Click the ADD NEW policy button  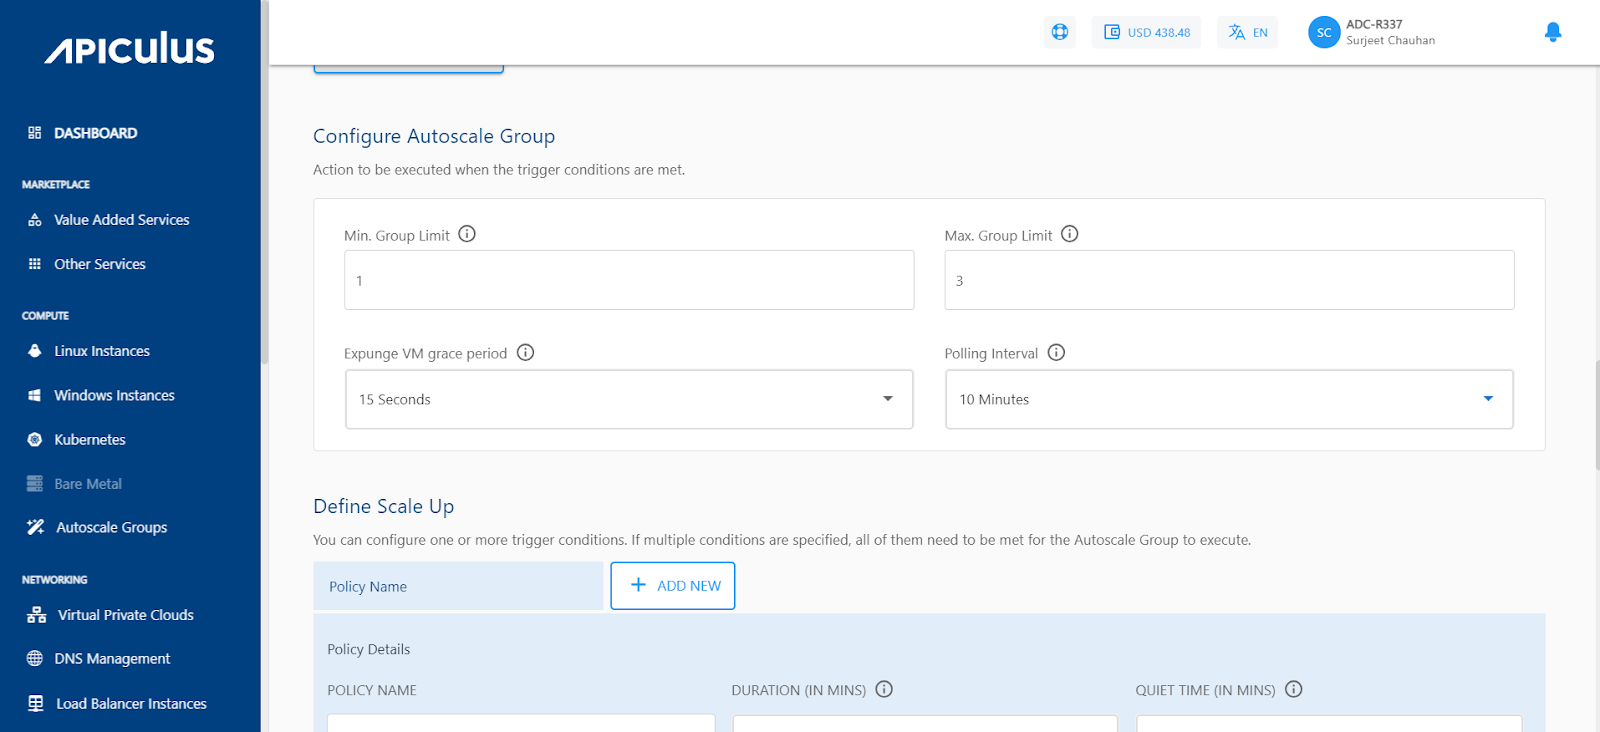coord(673,586)
